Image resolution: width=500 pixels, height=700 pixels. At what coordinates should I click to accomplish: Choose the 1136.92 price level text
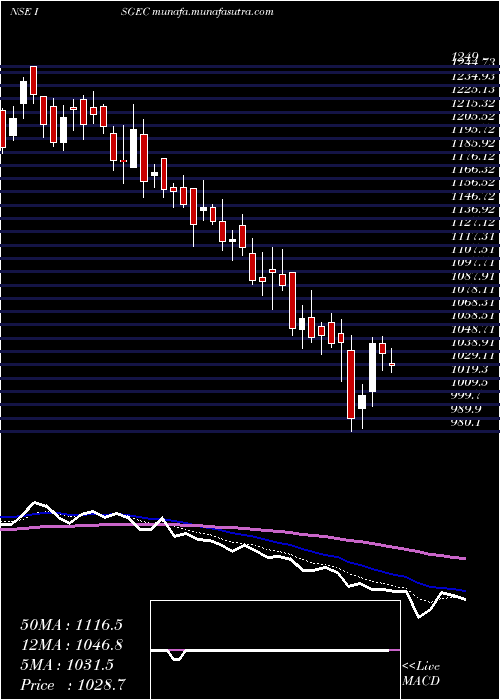pyautogui.click(x=473, y=210)
